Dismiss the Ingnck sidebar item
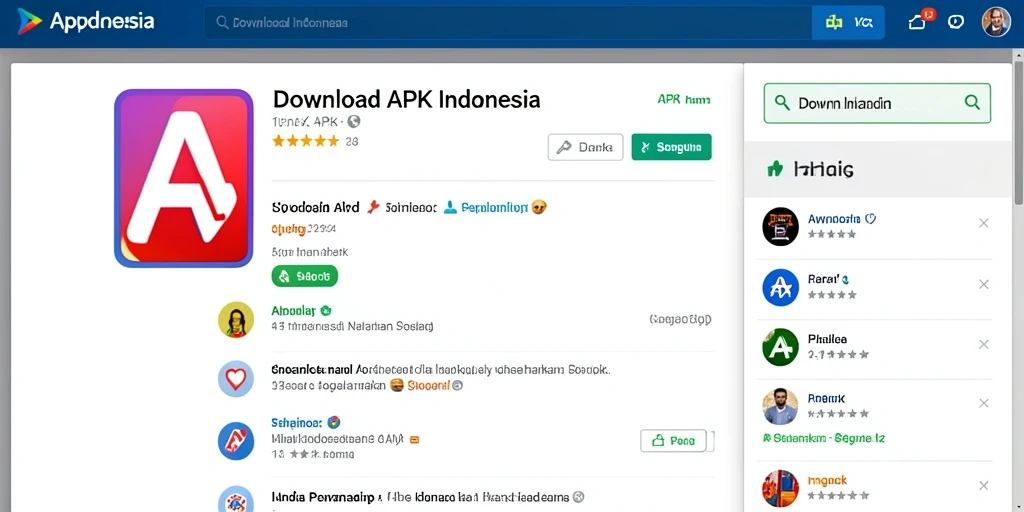This screenshot has width=1024, height=512. coord(984,486)
